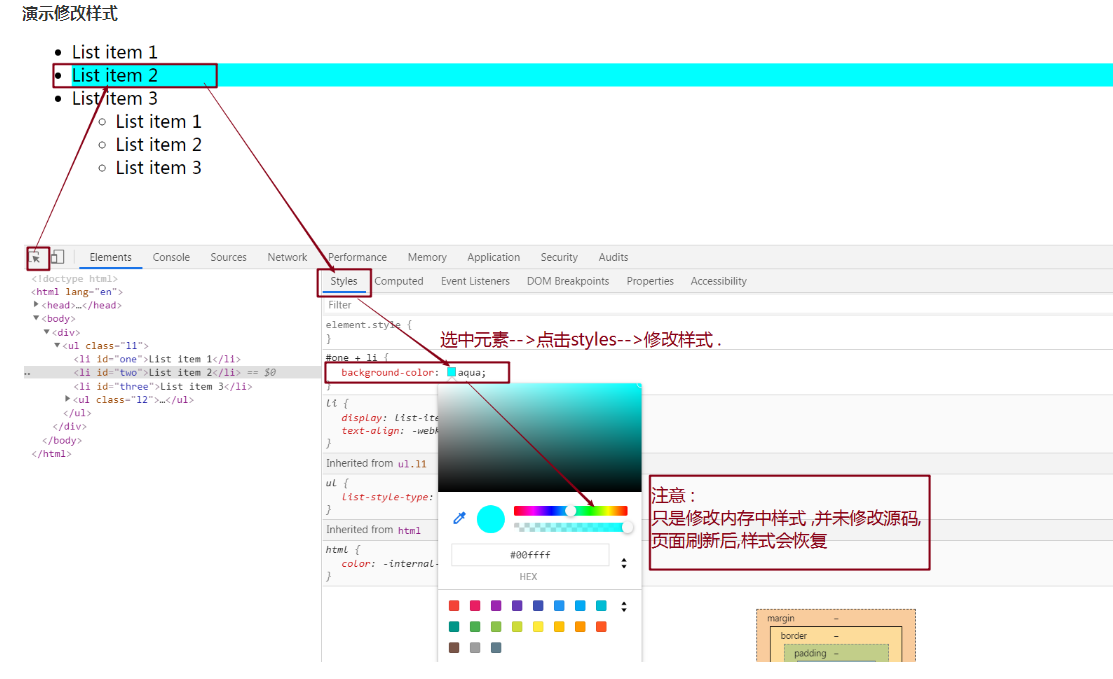Choose the purple palette swatch
This screenshot has height=679, width=1113.
click(x=496, y=605)
